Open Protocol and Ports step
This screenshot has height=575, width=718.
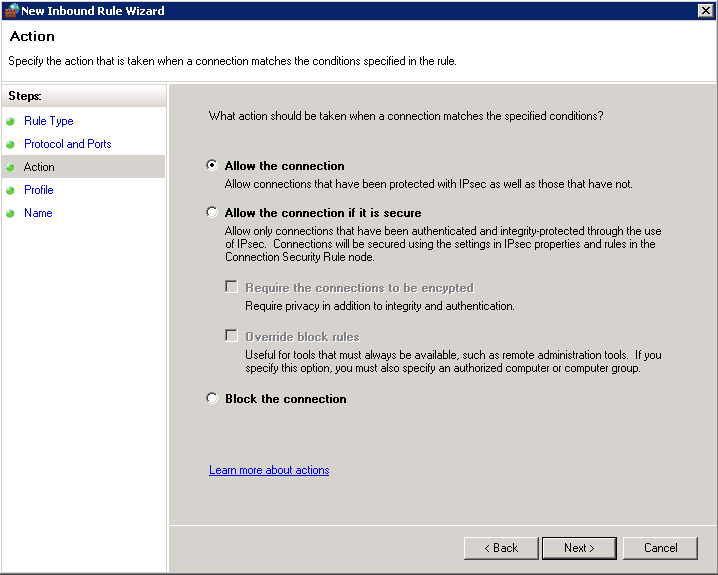67,144
